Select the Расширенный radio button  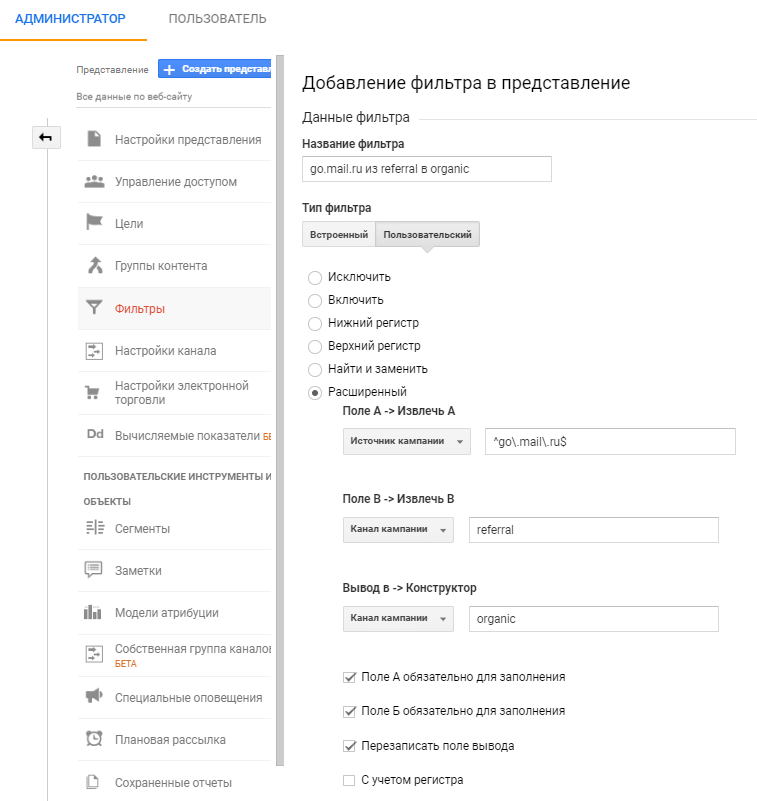coord(315,392)
